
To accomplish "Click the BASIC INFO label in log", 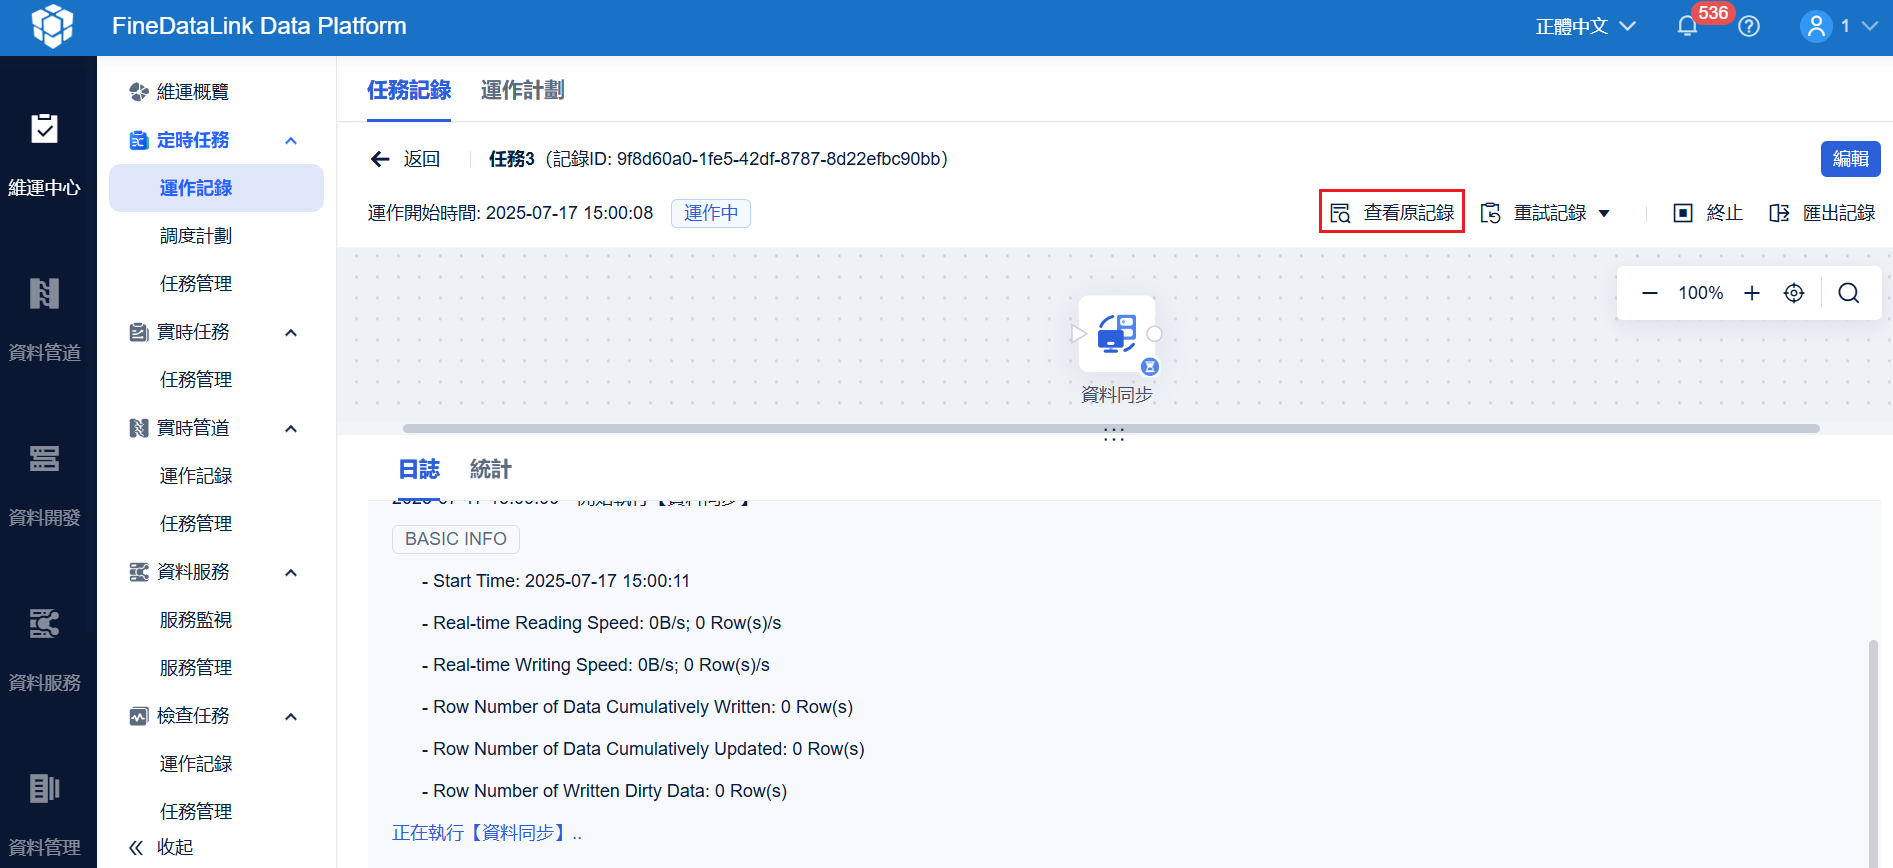I will coord(456,539).
